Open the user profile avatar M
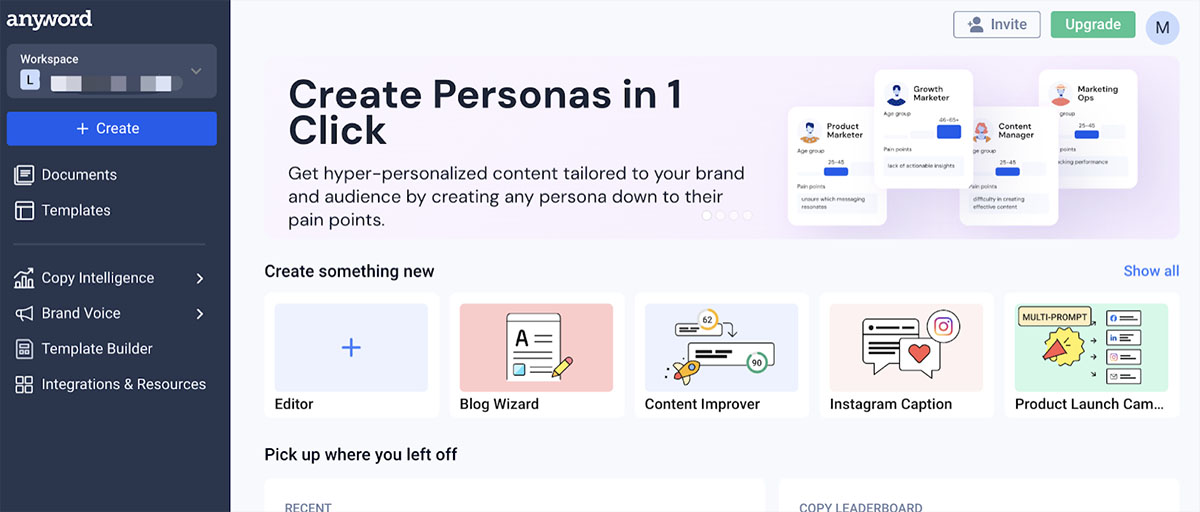Viewport: 1200px width, 512px height. point(1162,27)
